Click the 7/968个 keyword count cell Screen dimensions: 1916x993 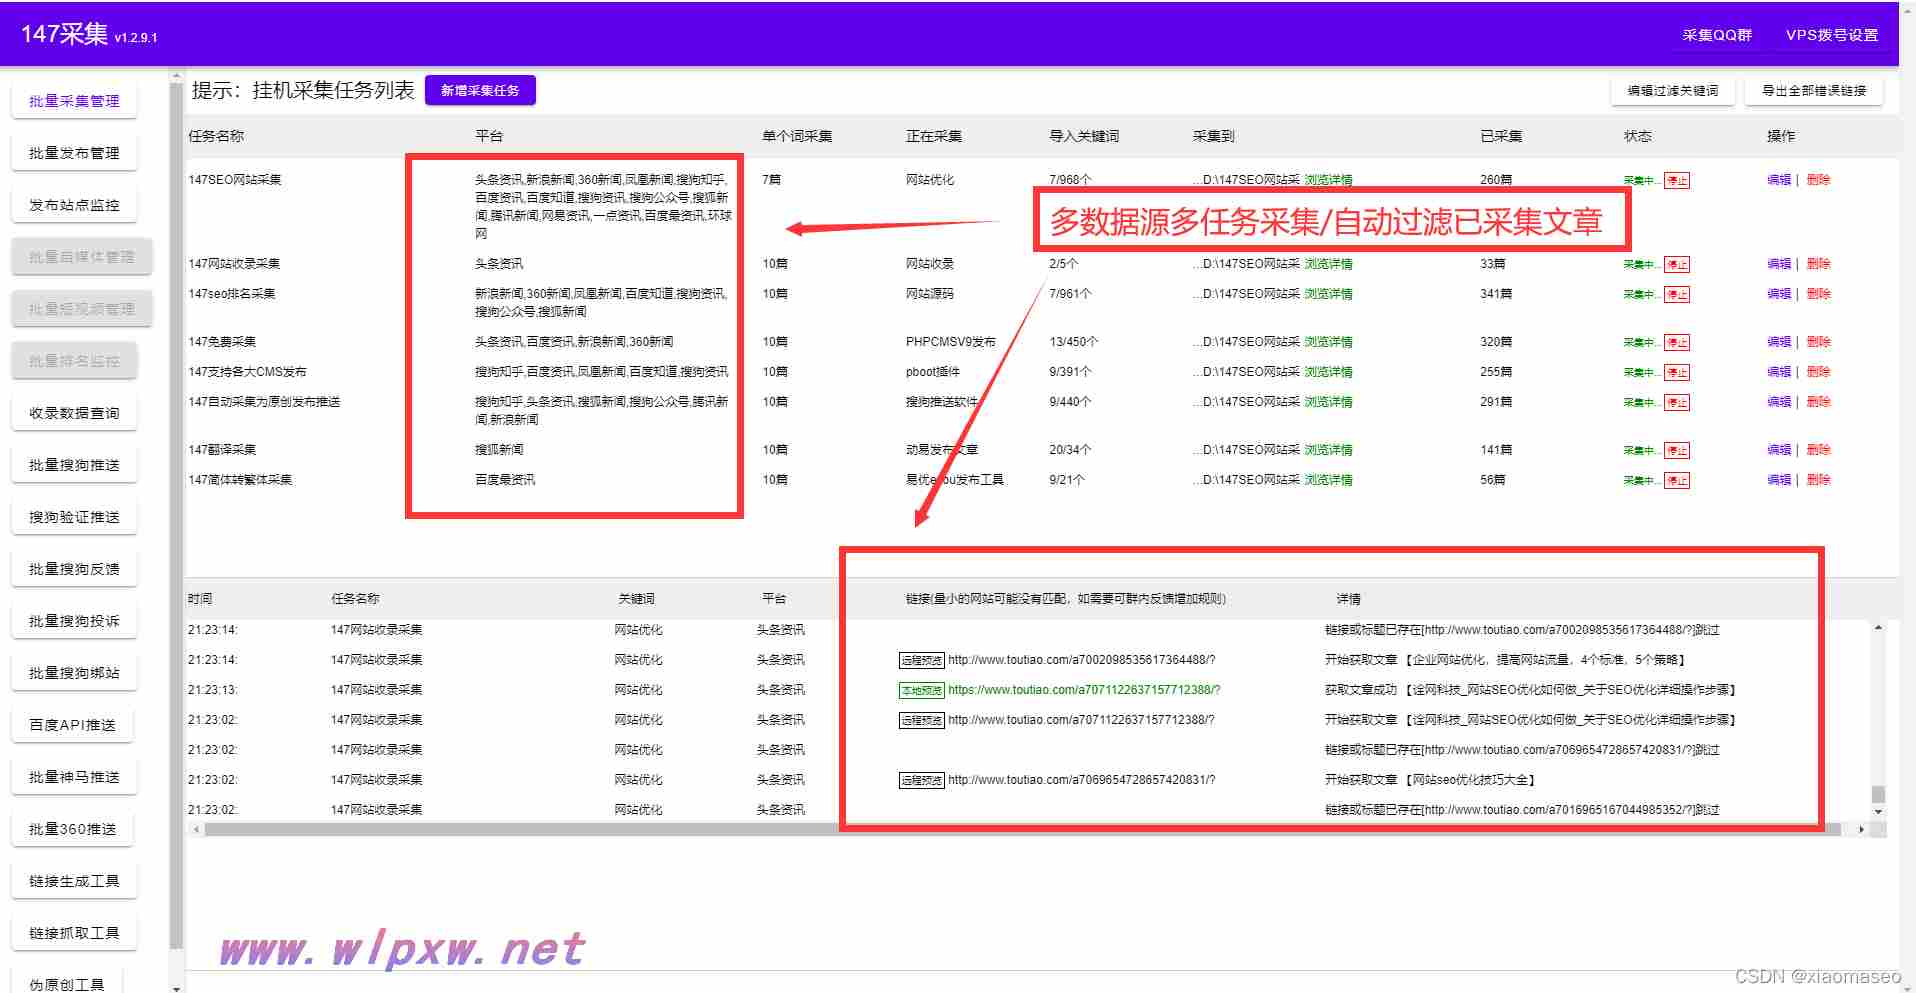tap(1070, 180)
